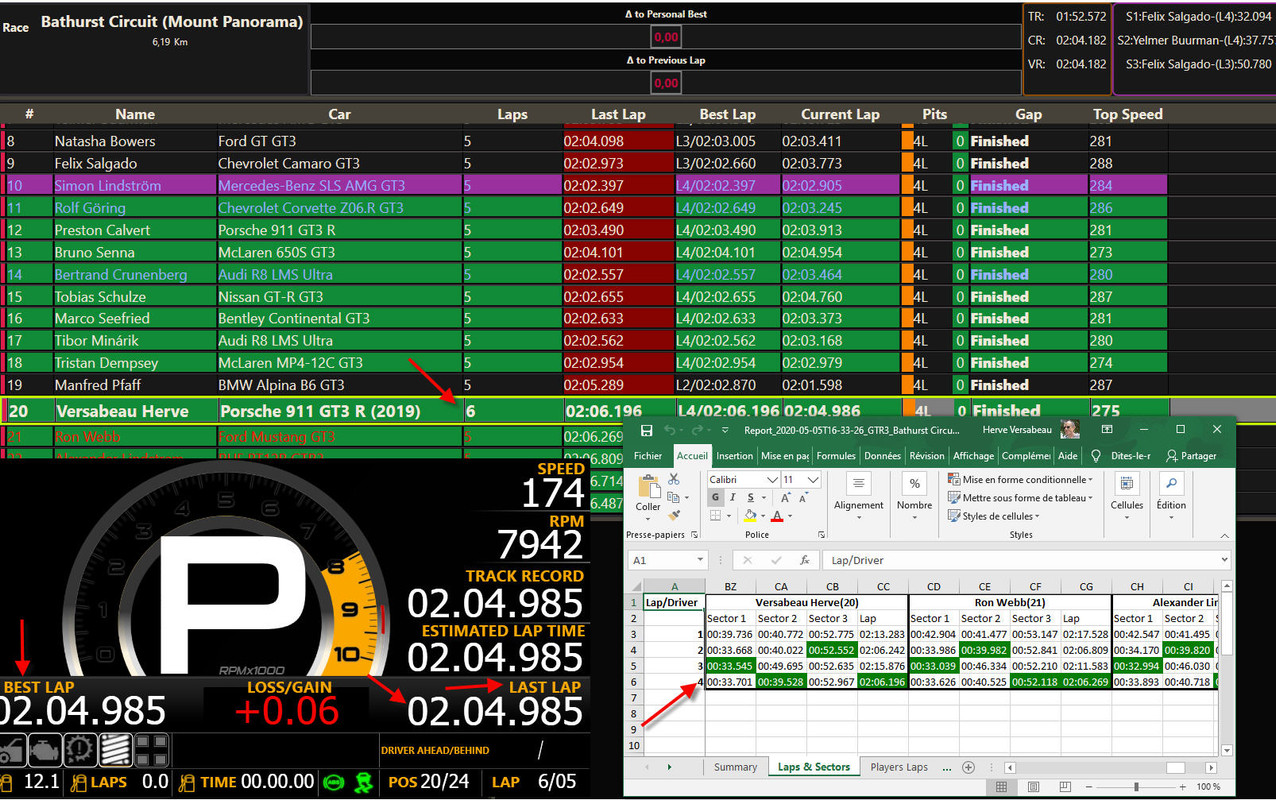Switch to the Insertion ribbon tab
The image size is (1276, 800).
click(x=735, y=456)
